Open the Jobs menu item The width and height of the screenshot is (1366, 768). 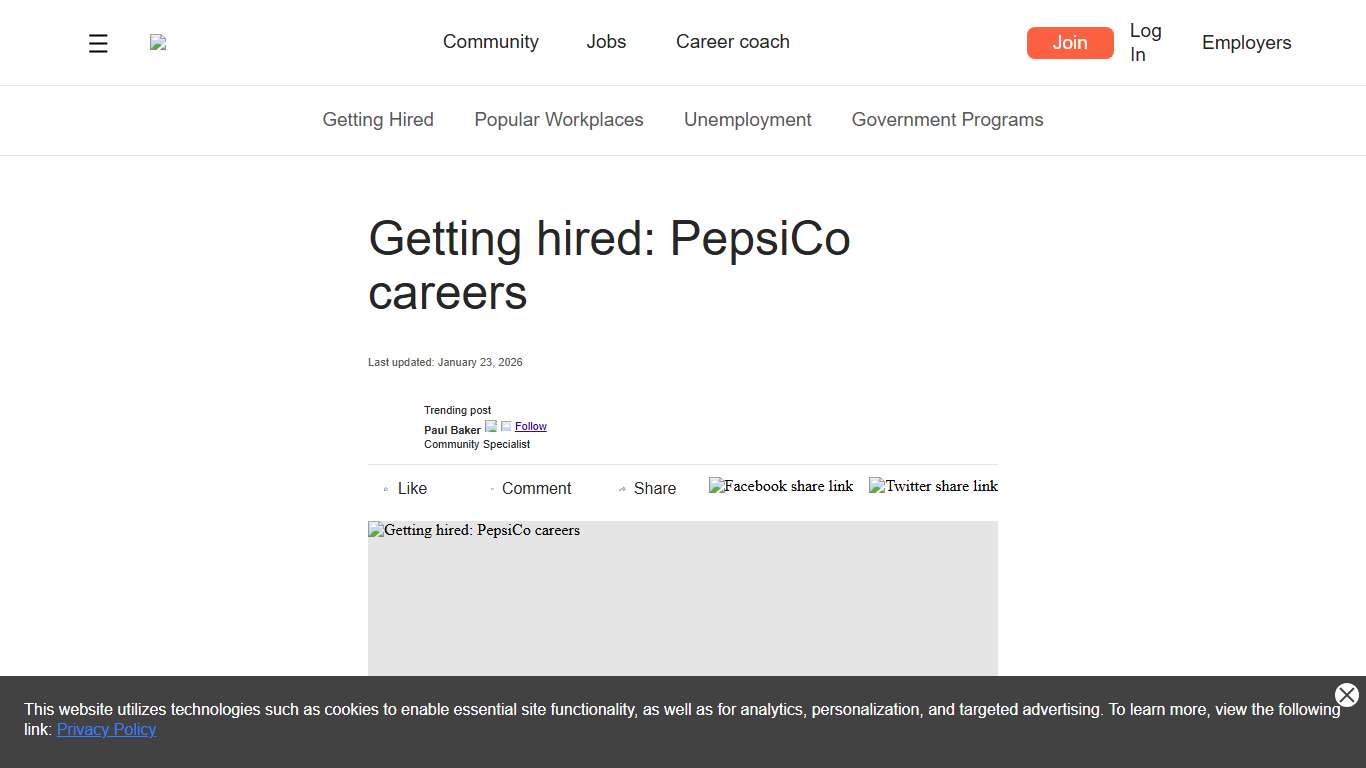pyautogui.click(x=606, y=42)
